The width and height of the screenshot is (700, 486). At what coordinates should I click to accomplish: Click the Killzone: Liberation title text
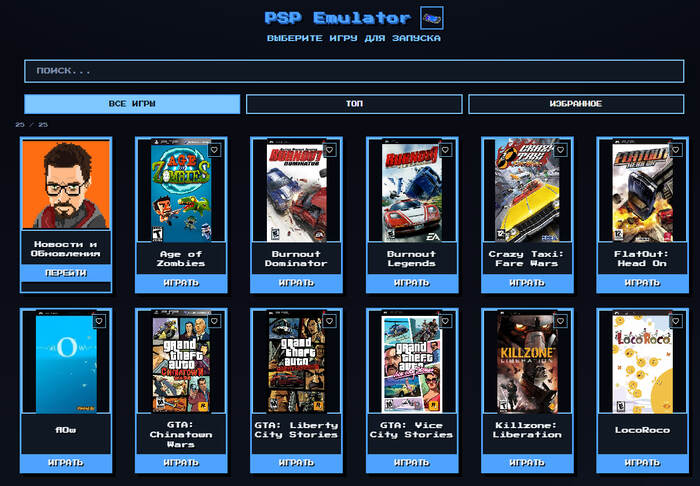pyautogui.click(x=527, y=430)
